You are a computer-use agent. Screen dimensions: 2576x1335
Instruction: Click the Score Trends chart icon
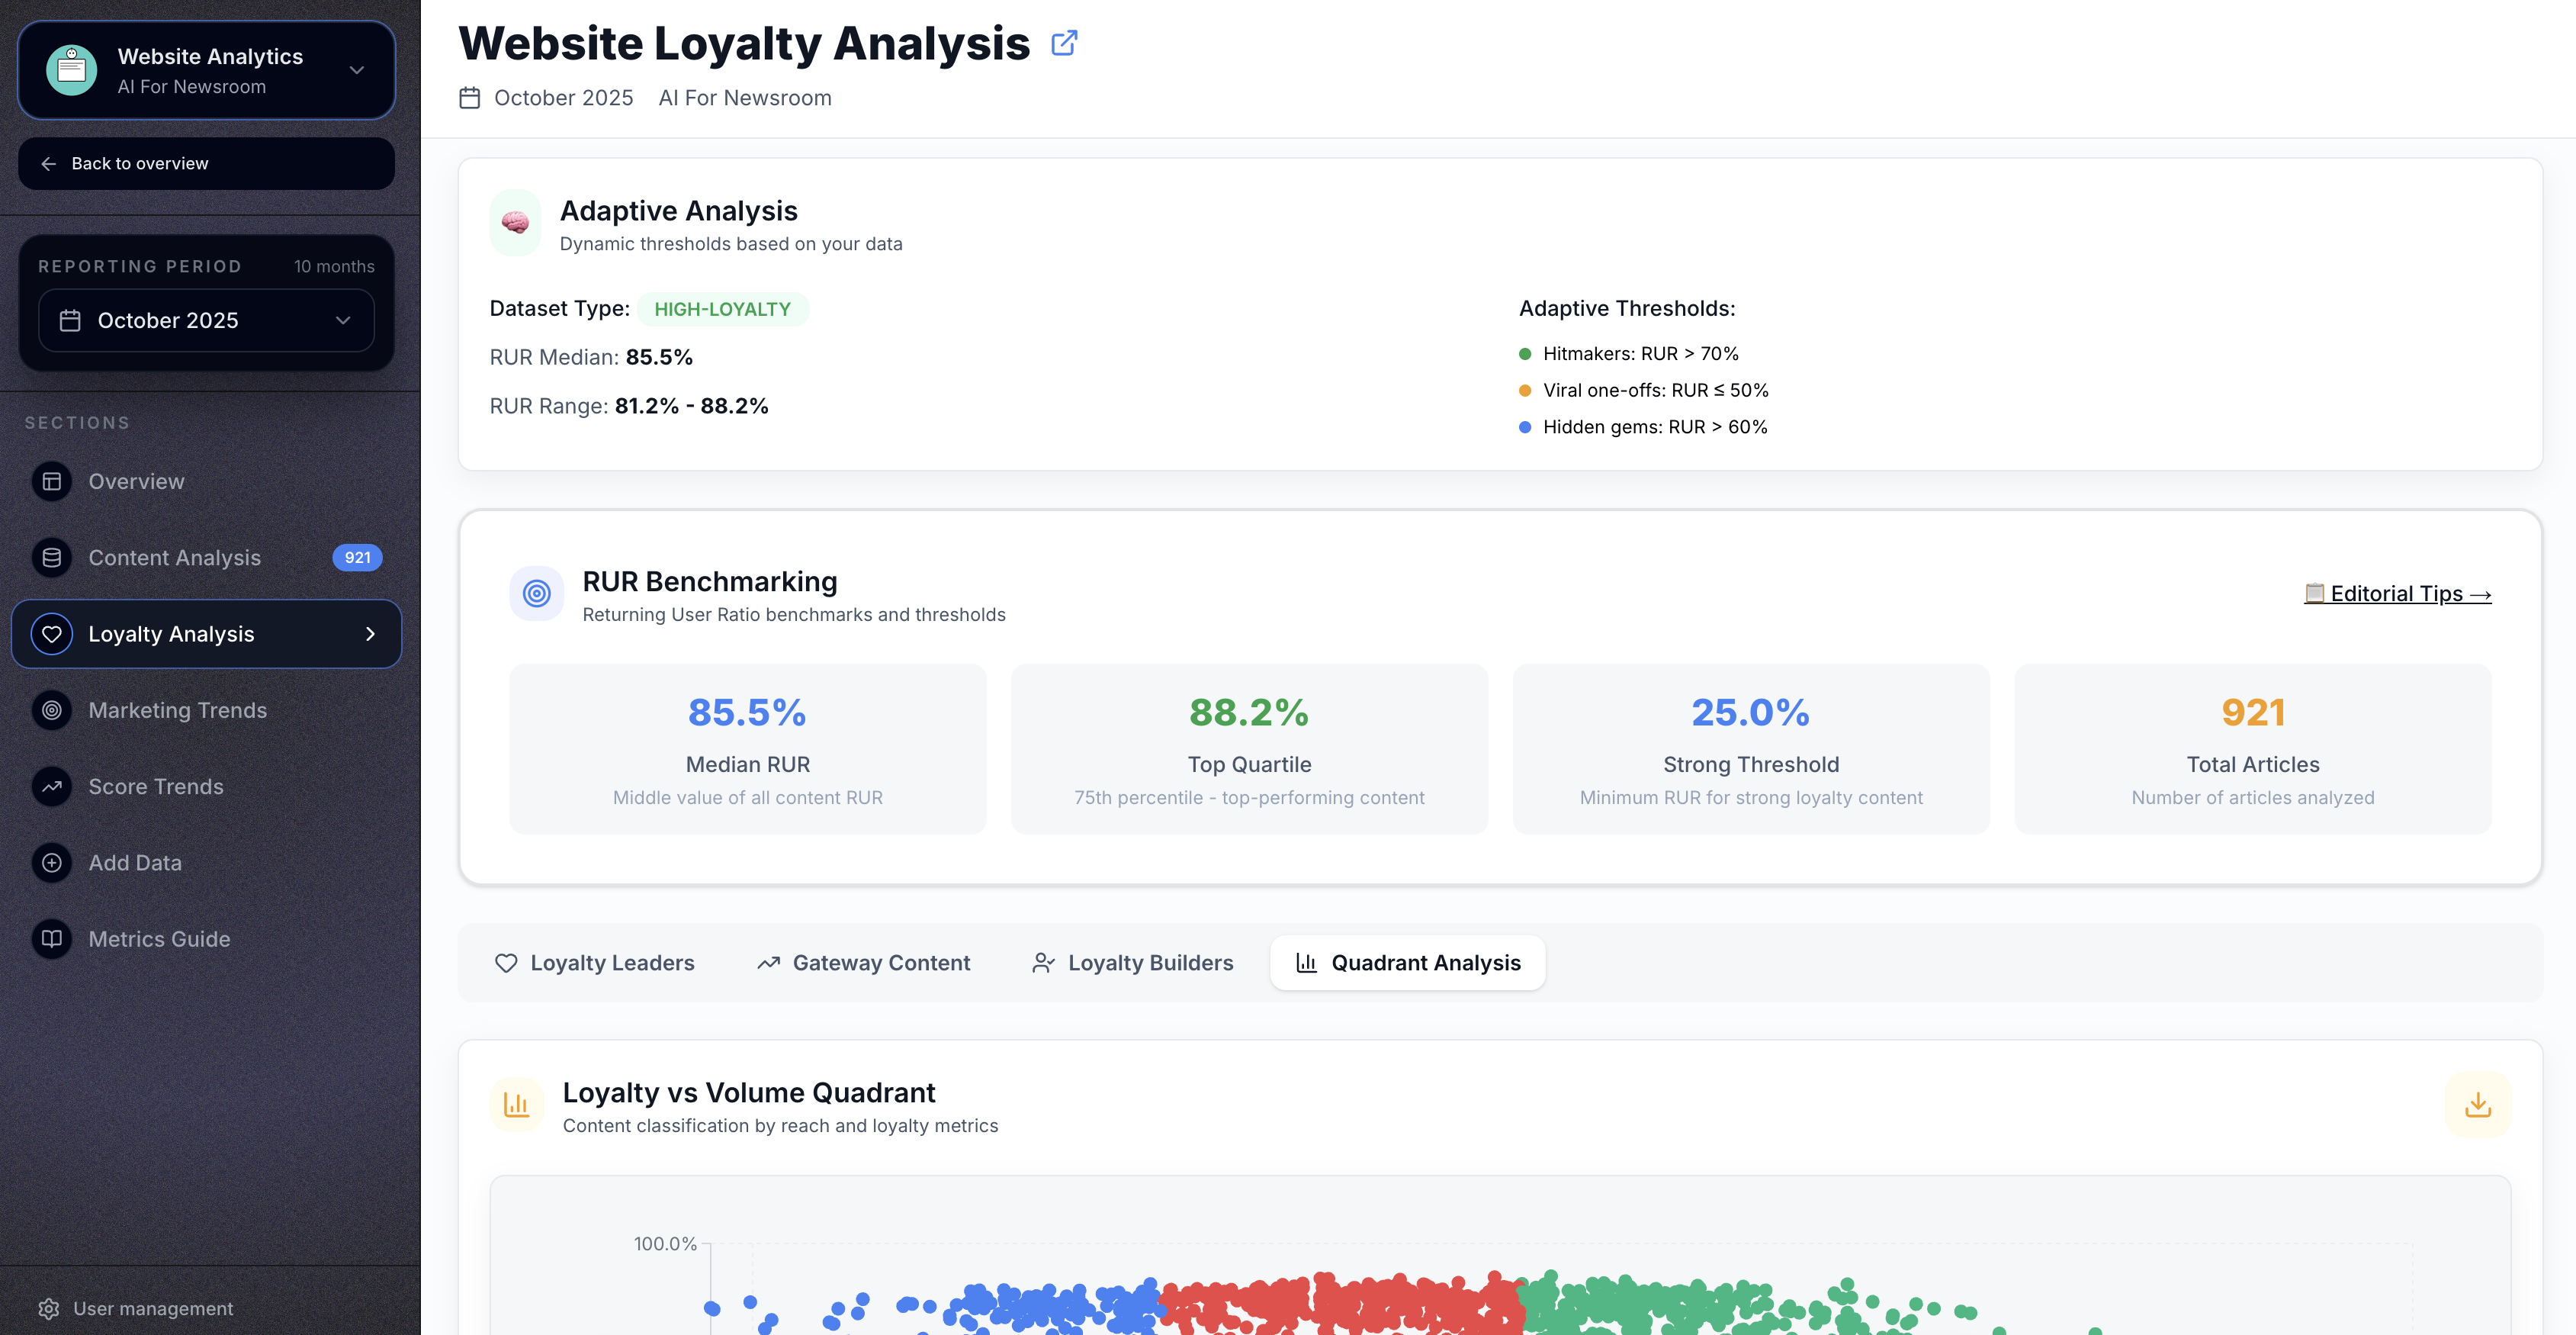click(51, 787)
